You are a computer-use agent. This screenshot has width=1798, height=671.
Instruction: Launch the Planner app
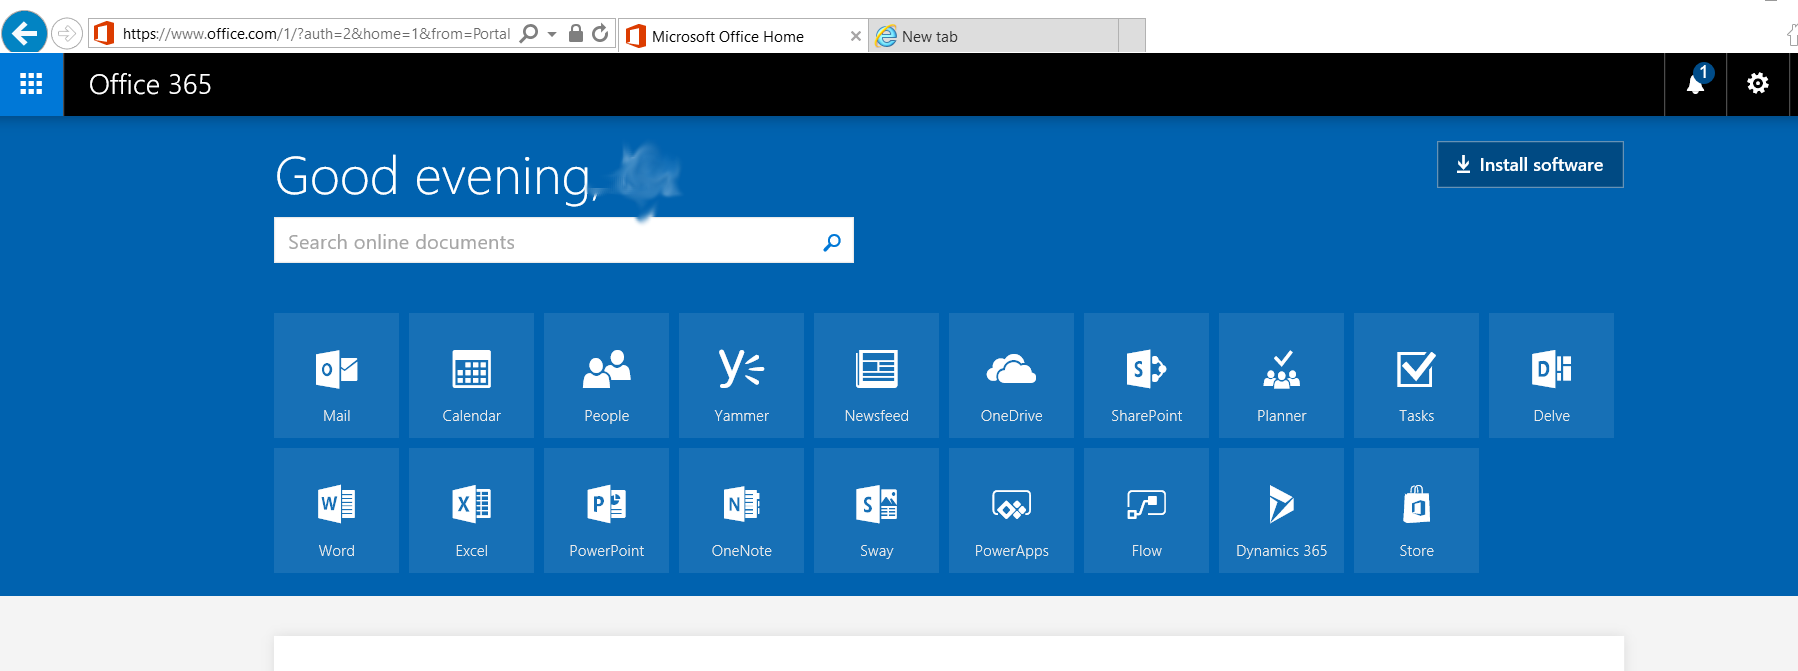[1281, 376]
